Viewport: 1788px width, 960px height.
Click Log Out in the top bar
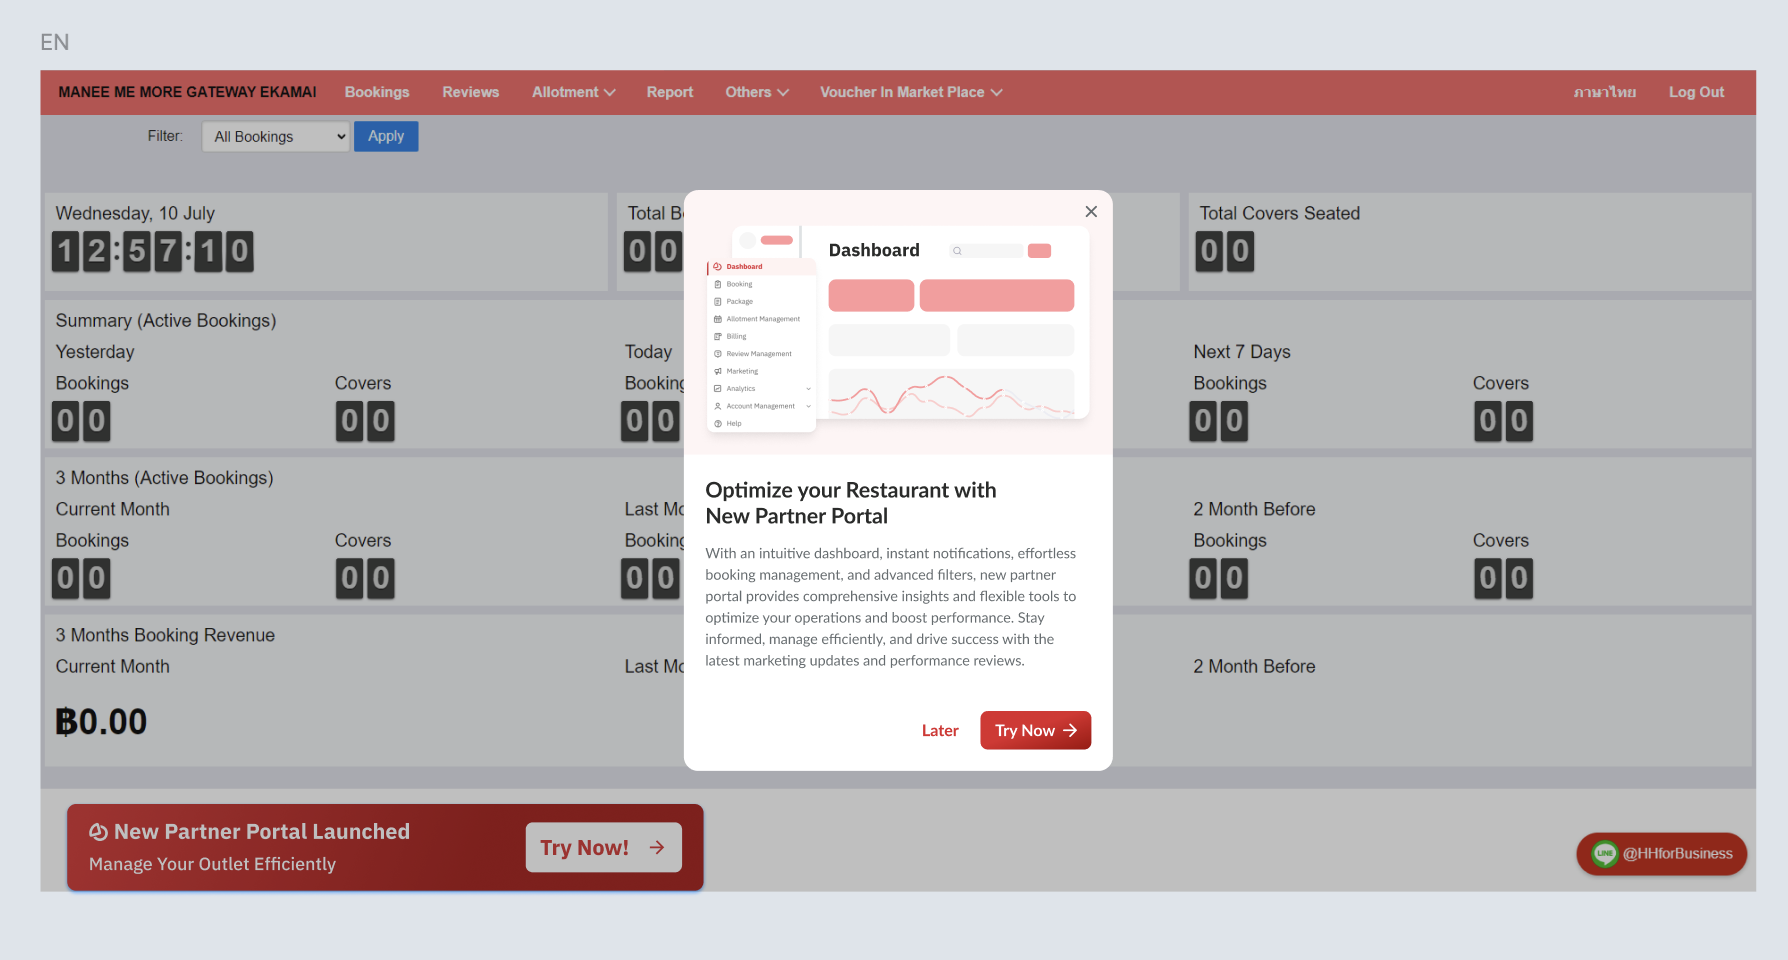click(x=1696, y=92)
